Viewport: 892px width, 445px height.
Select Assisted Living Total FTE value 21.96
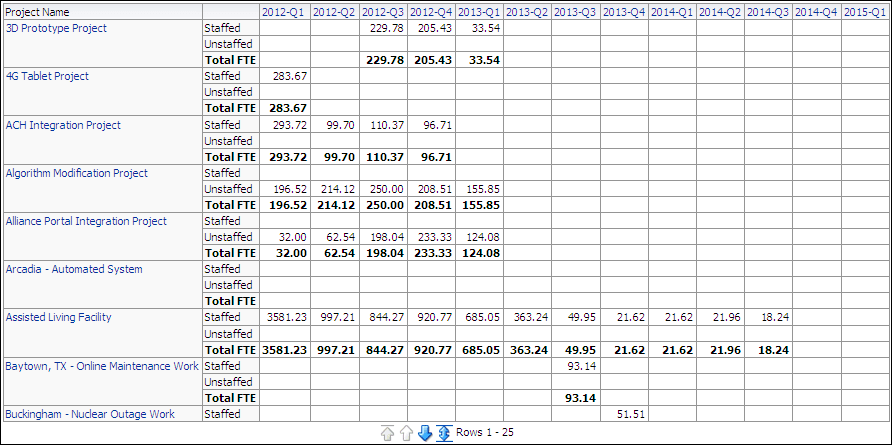click(726, 349)
